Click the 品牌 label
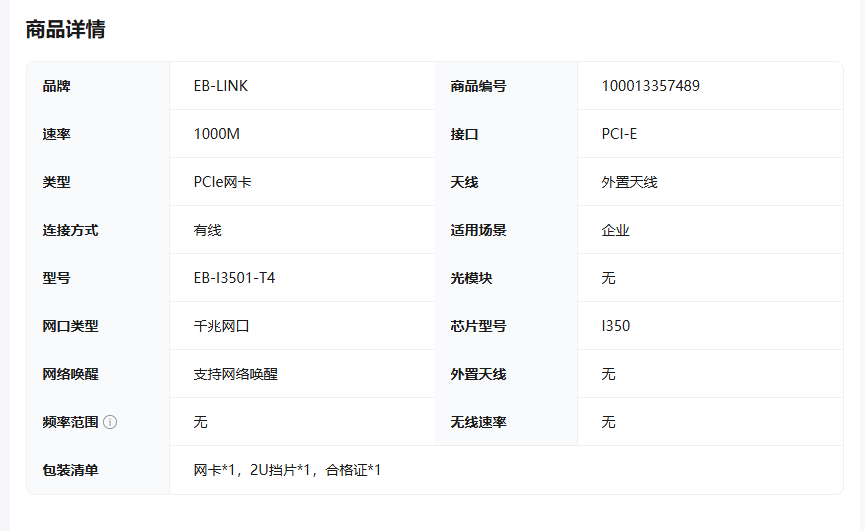Screen dimensions: 865x531 (x=56, y=86)
